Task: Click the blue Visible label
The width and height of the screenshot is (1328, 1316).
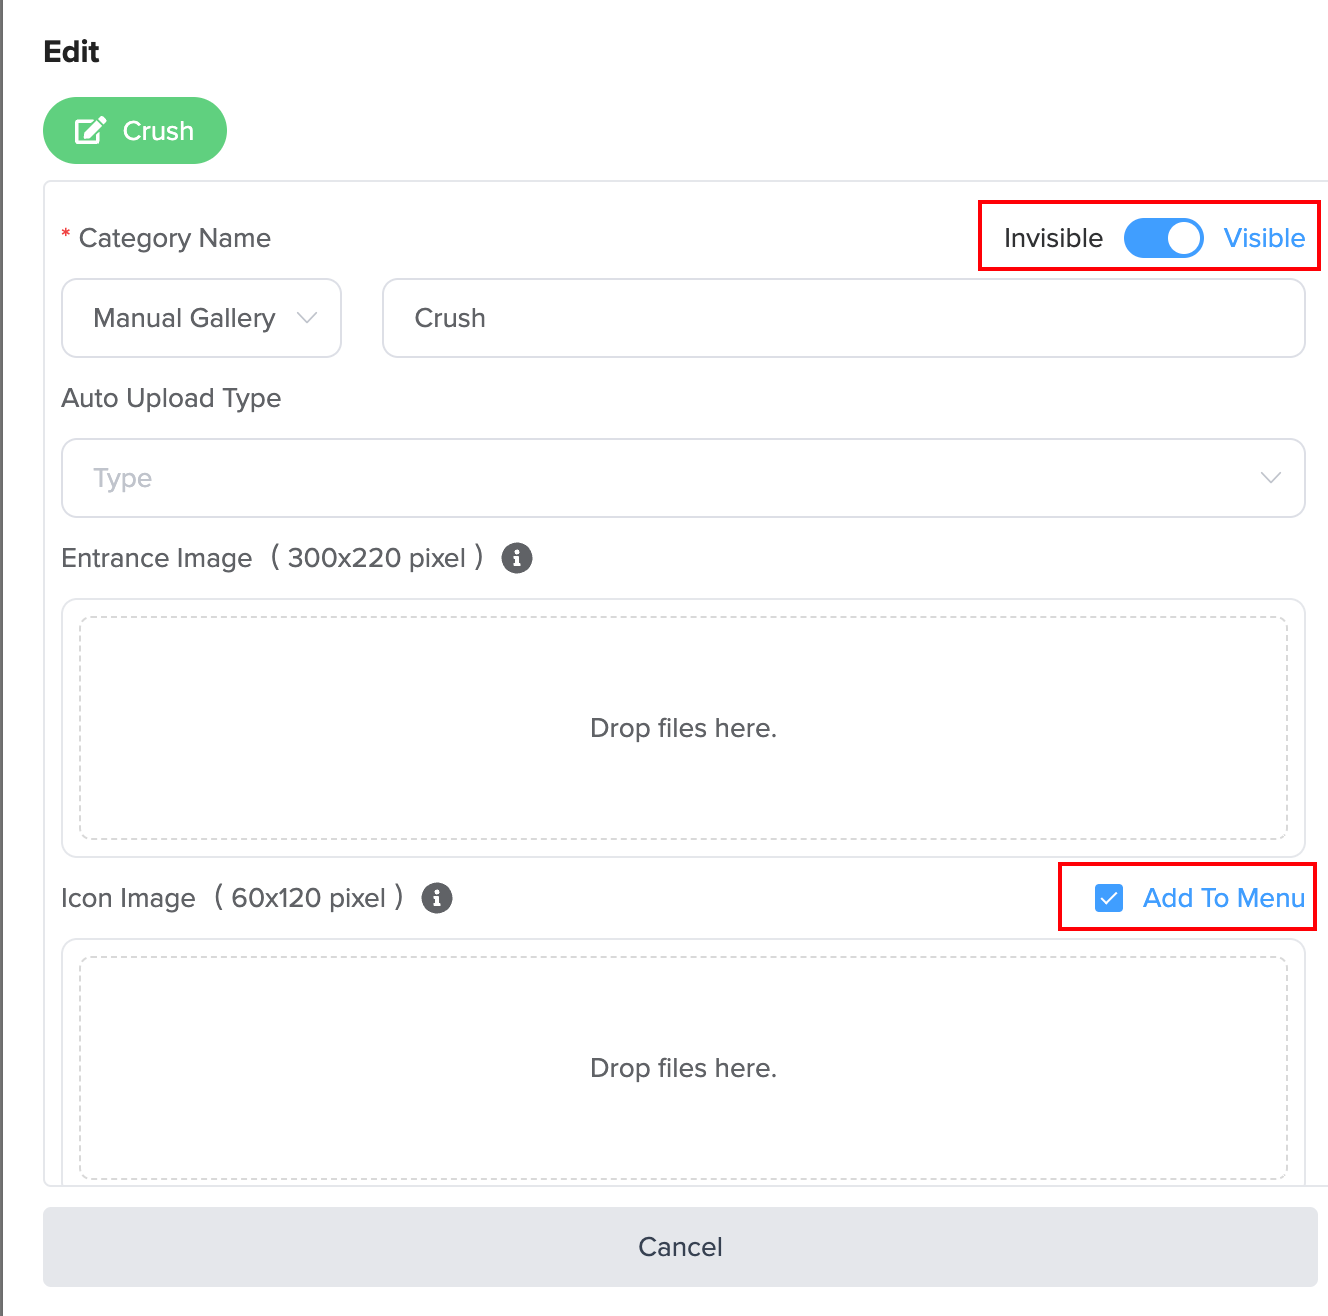Action: tap(1264, 238)
